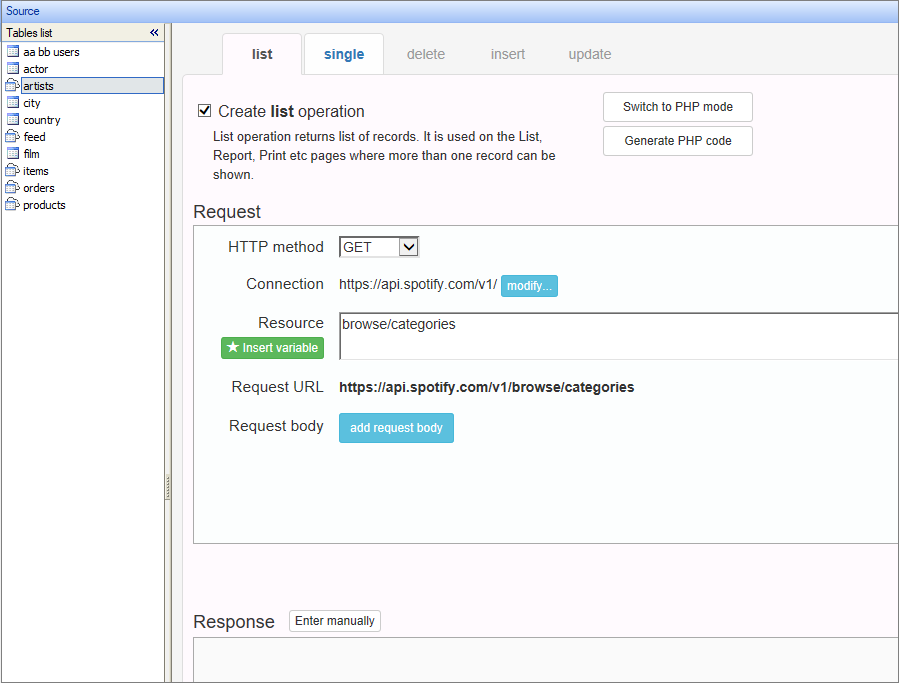The width and height of the screenshot is (899, 683).
Task: Collapse the Tables list panel
Action: [154, 33]
